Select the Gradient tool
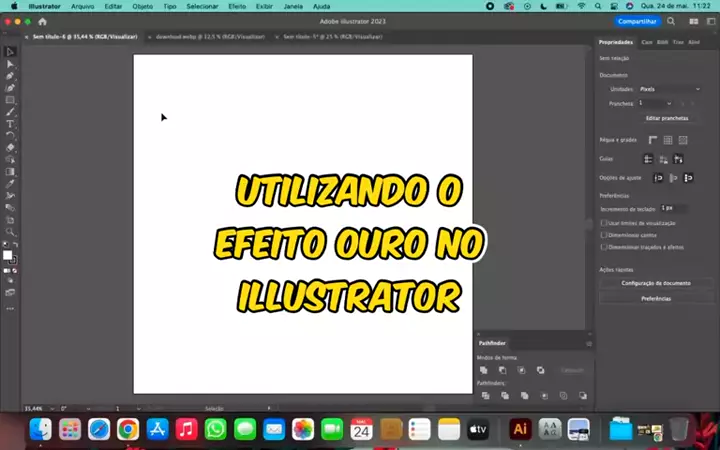The image size is (720, 450). [10, 172]
